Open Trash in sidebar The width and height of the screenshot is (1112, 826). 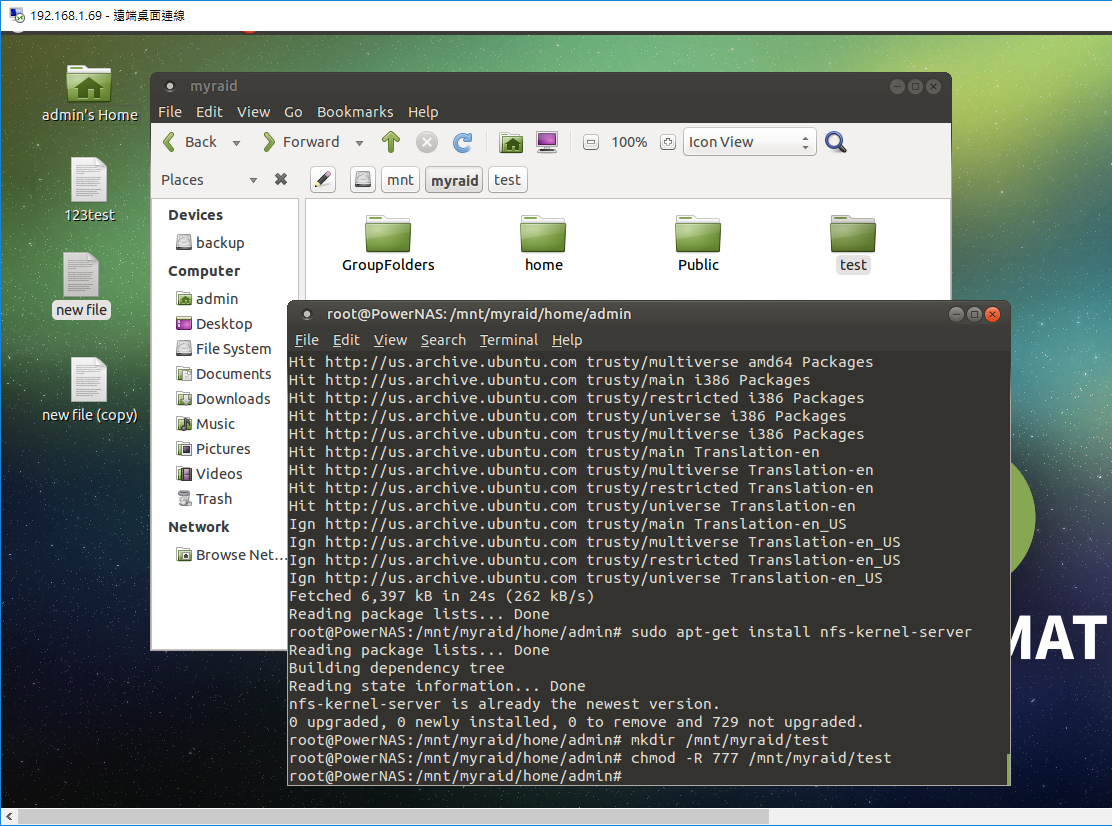point(204,499)
